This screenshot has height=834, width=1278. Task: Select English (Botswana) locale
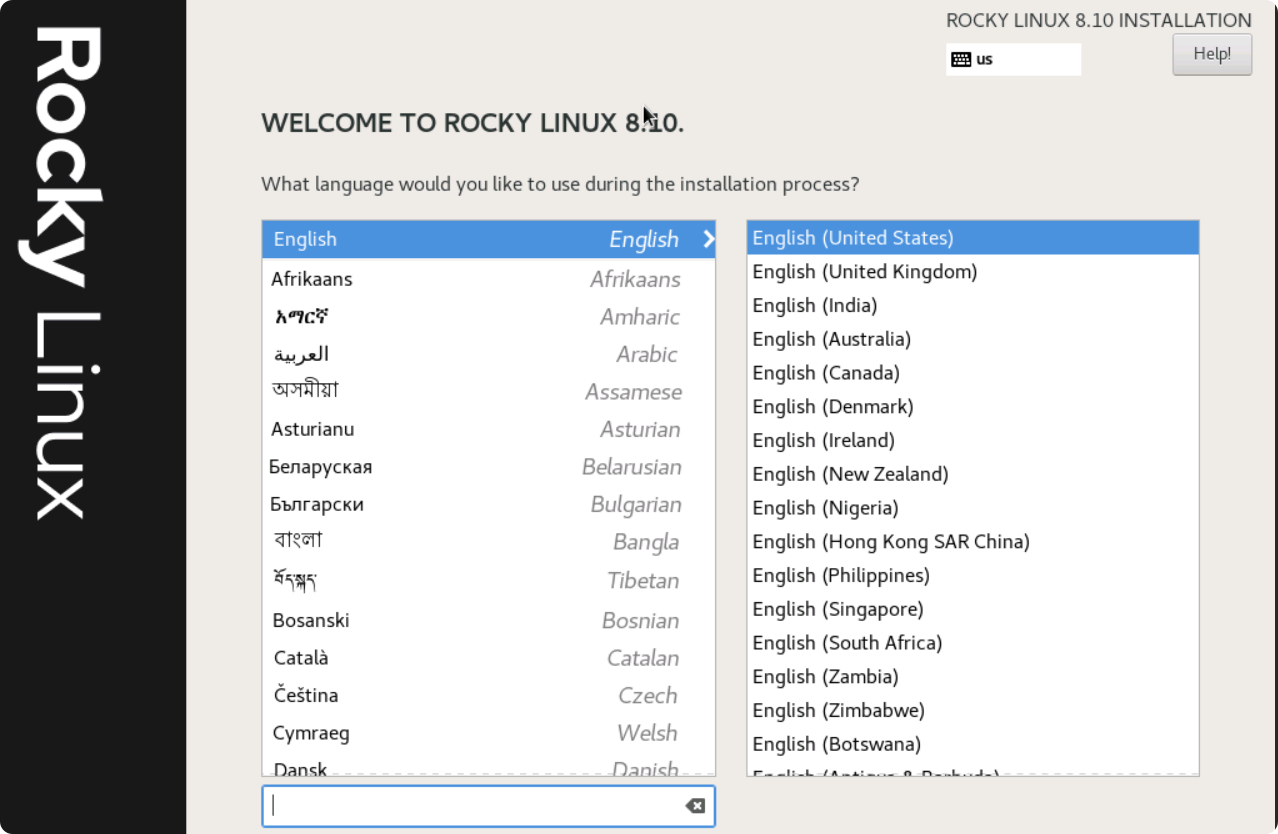click(973, 744)
